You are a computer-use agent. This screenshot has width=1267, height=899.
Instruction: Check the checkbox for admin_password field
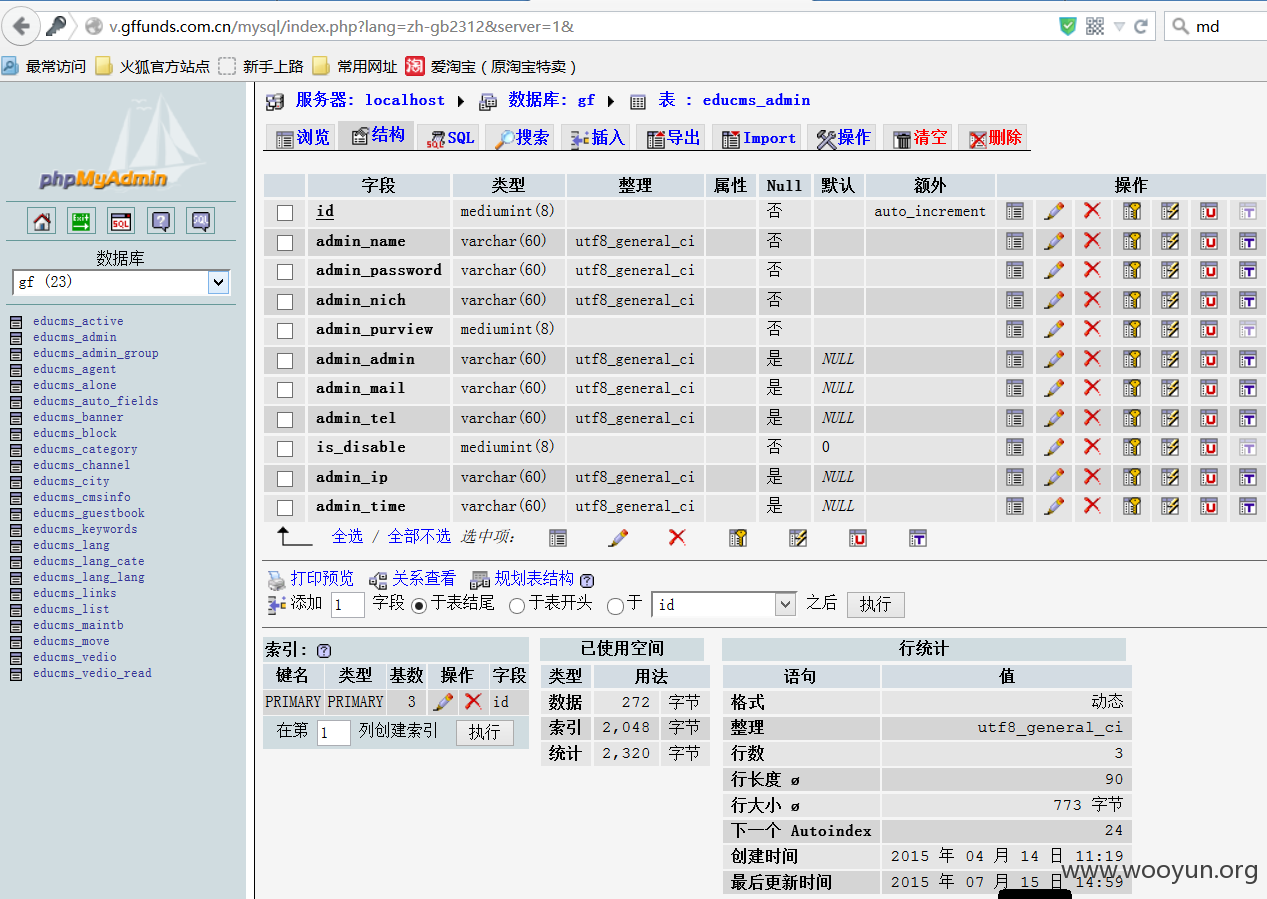click(285, 271)
